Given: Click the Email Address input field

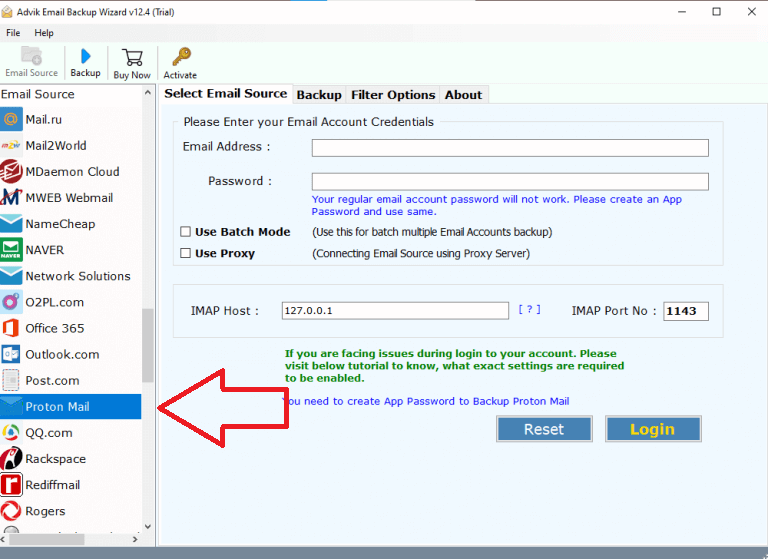Looking at the screenshot, I should point(510,148).
